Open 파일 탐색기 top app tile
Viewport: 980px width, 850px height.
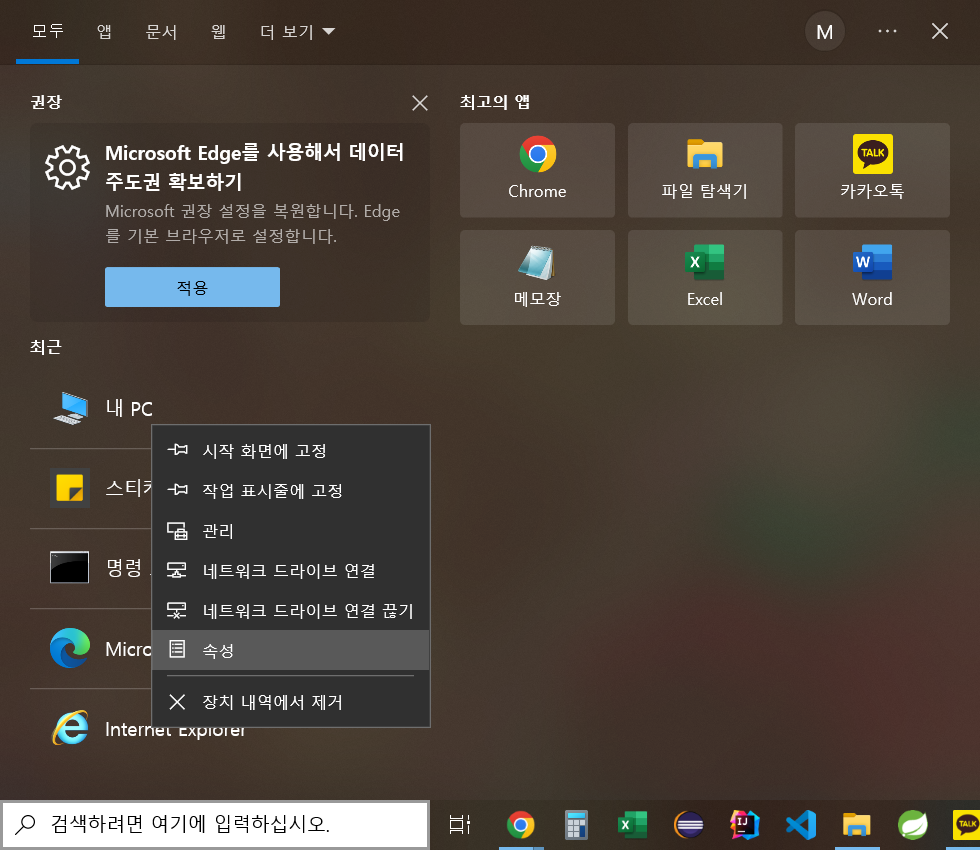click(704, 170)
